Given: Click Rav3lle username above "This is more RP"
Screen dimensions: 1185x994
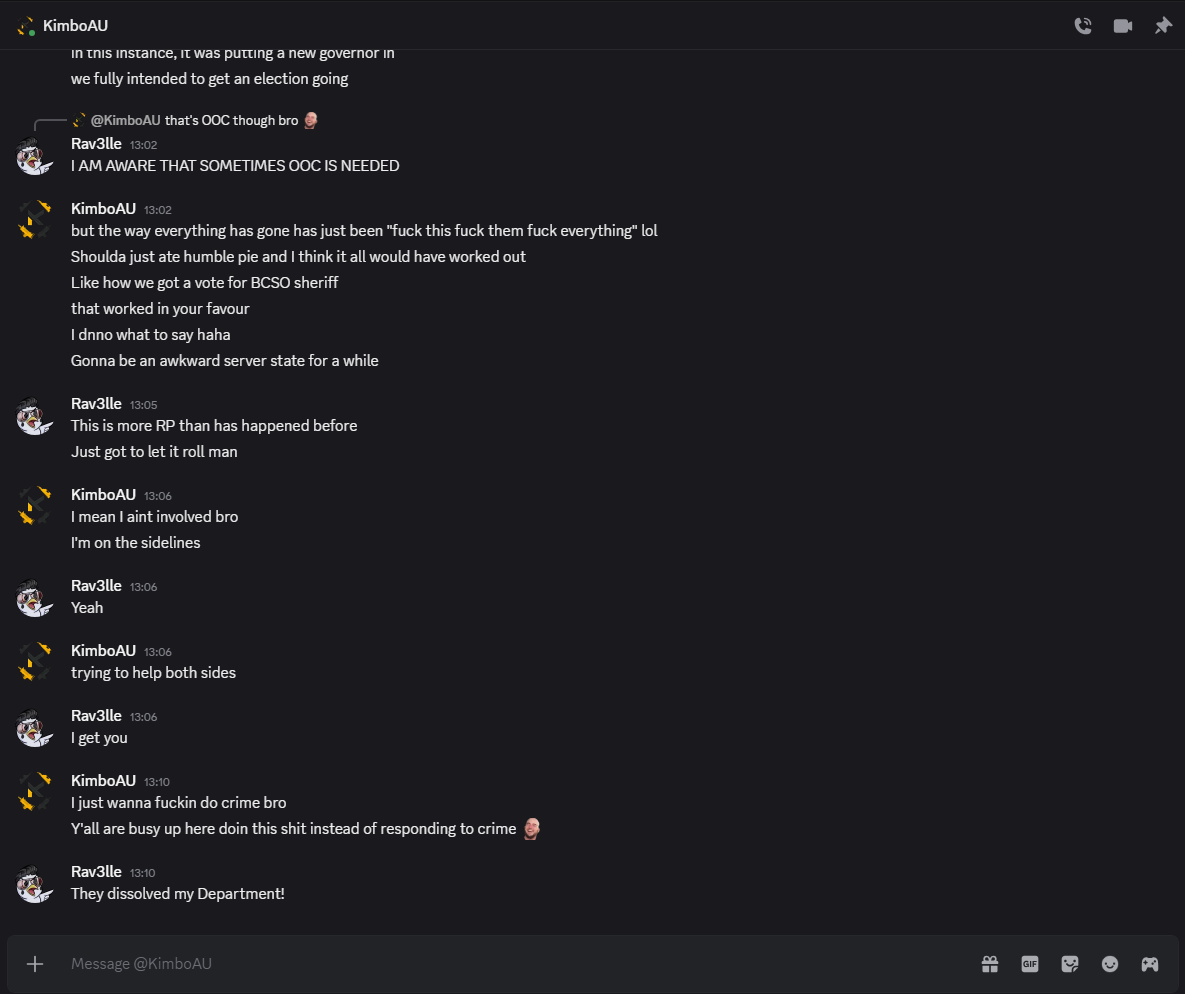Looking at the screenshot, I should click(x=96, y=404).
